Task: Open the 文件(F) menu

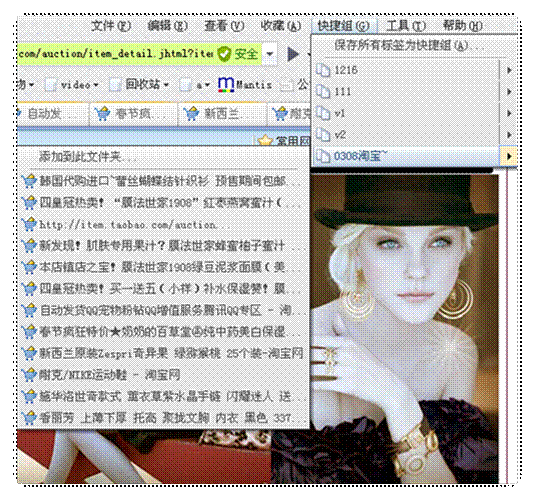Action: 111,26
